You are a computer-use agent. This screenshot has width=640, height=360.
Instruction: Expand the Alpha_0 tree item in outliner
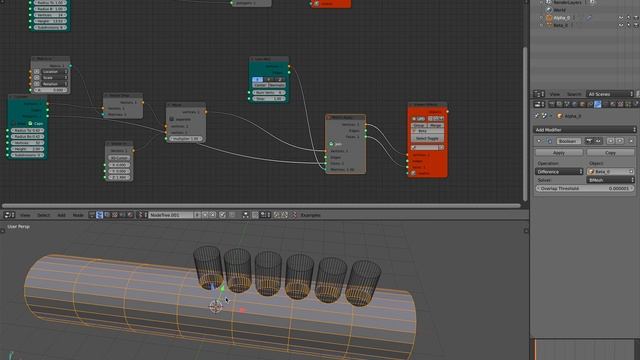(x=542, y=18)
